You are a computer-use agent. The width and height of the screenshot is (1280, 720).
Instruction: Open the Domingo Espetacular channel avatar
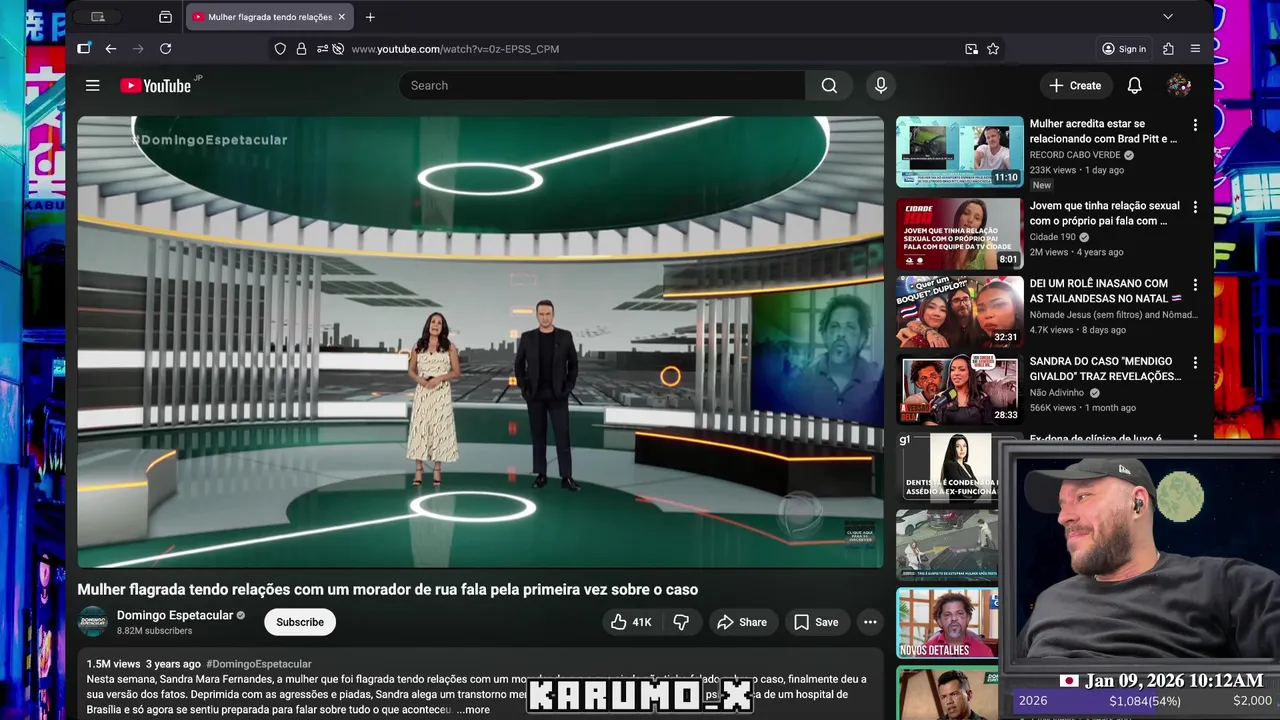coord(93,621)
